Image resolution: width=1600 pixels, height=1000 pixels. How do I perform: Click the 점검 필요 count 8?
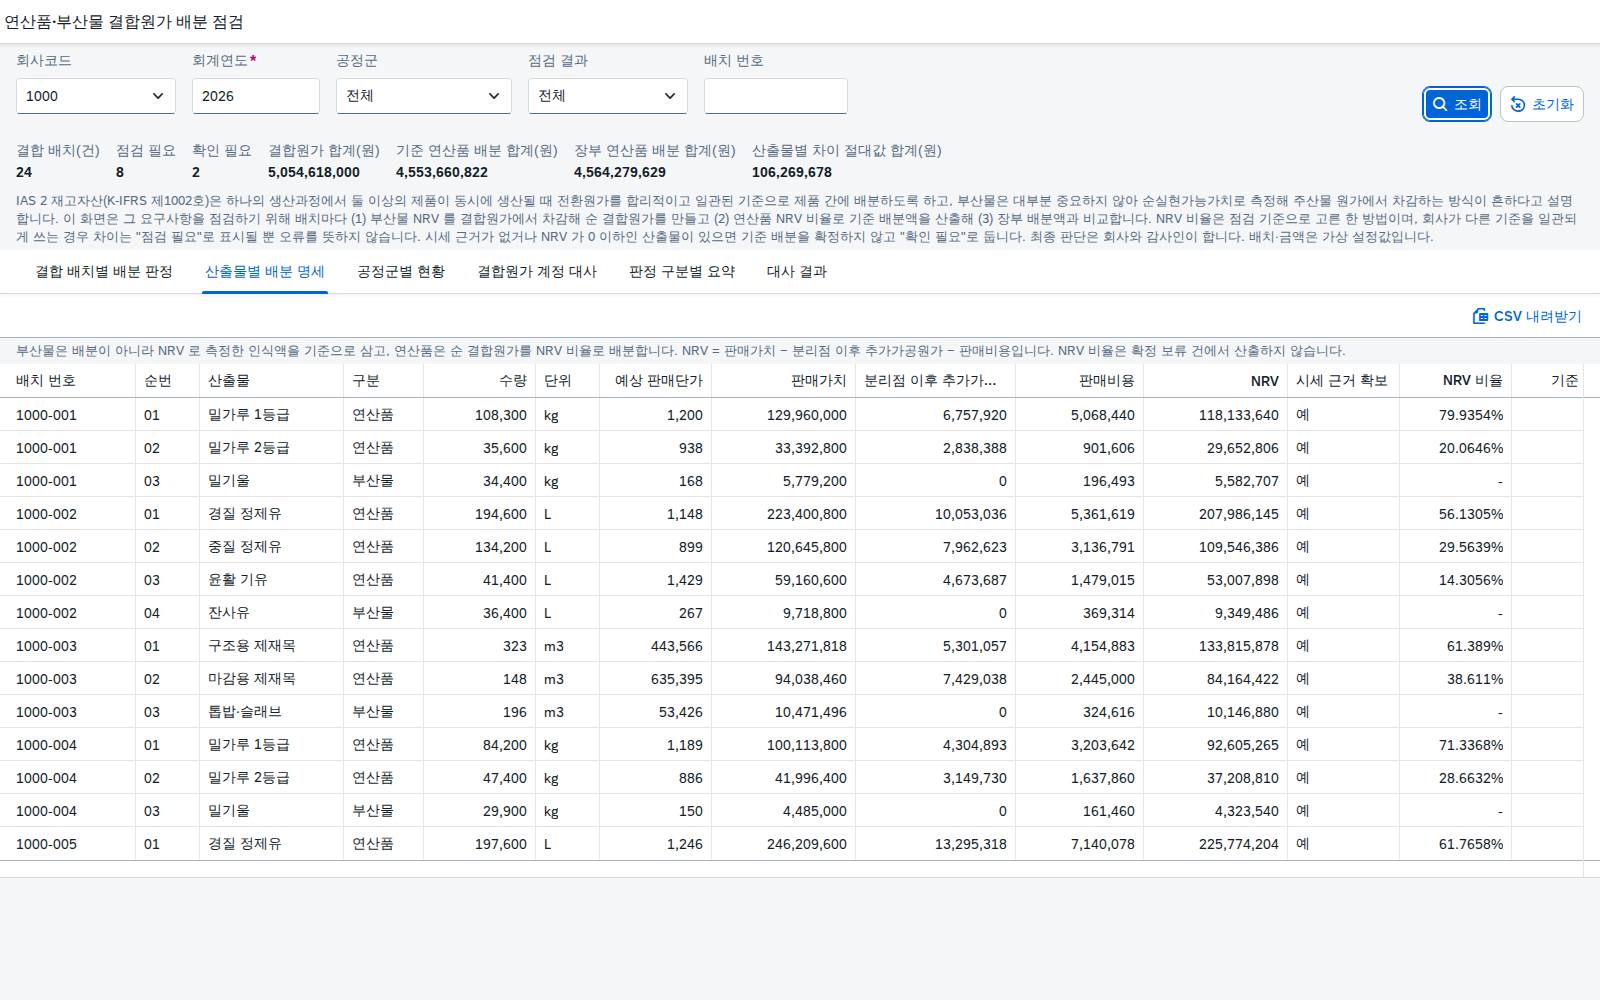[120, 172]
